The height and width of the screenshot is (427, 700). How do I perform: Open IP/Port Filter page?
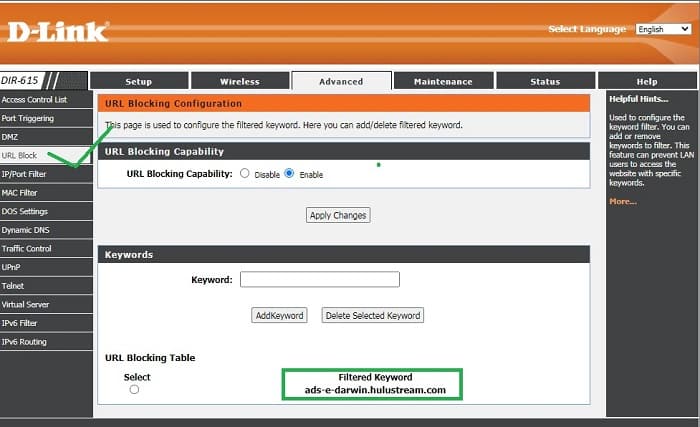click(46, 174)
